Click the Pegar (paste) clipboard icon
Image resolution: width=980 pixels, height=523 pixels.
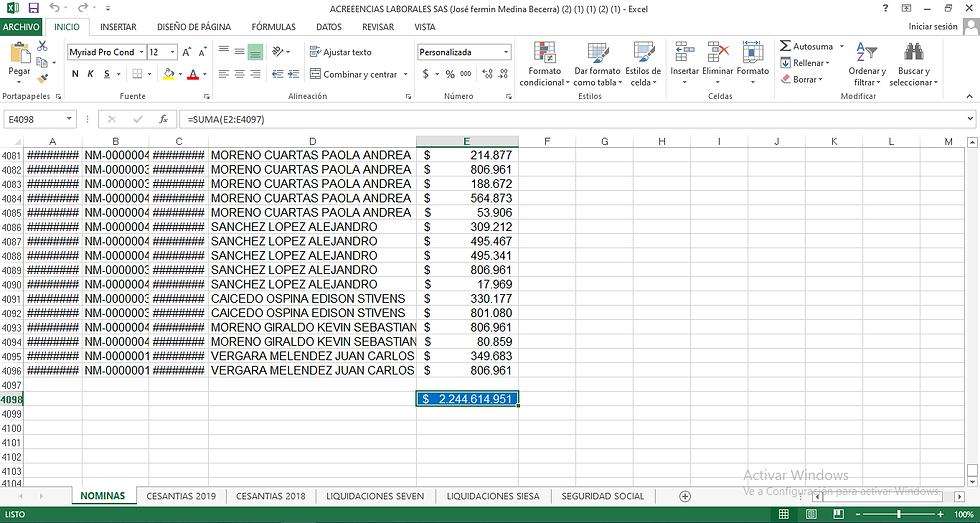(19, 54)
